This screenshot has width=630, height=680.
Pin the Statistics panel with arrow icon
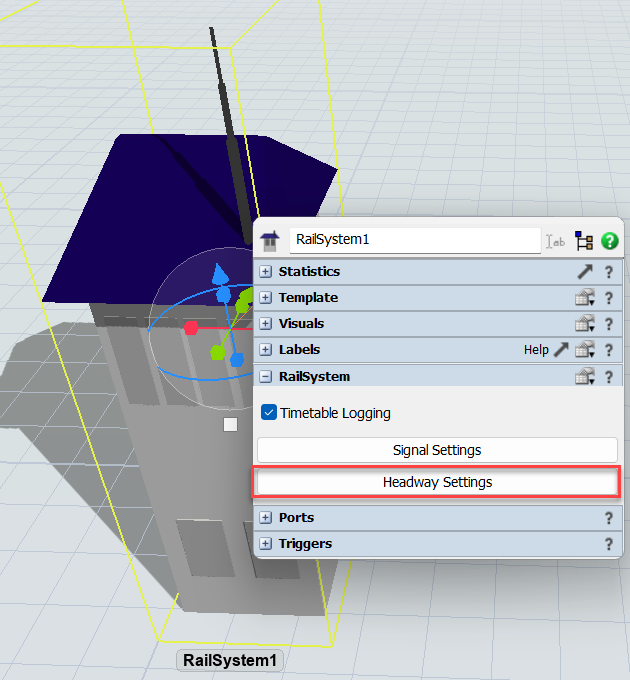[x=586, y=272]
